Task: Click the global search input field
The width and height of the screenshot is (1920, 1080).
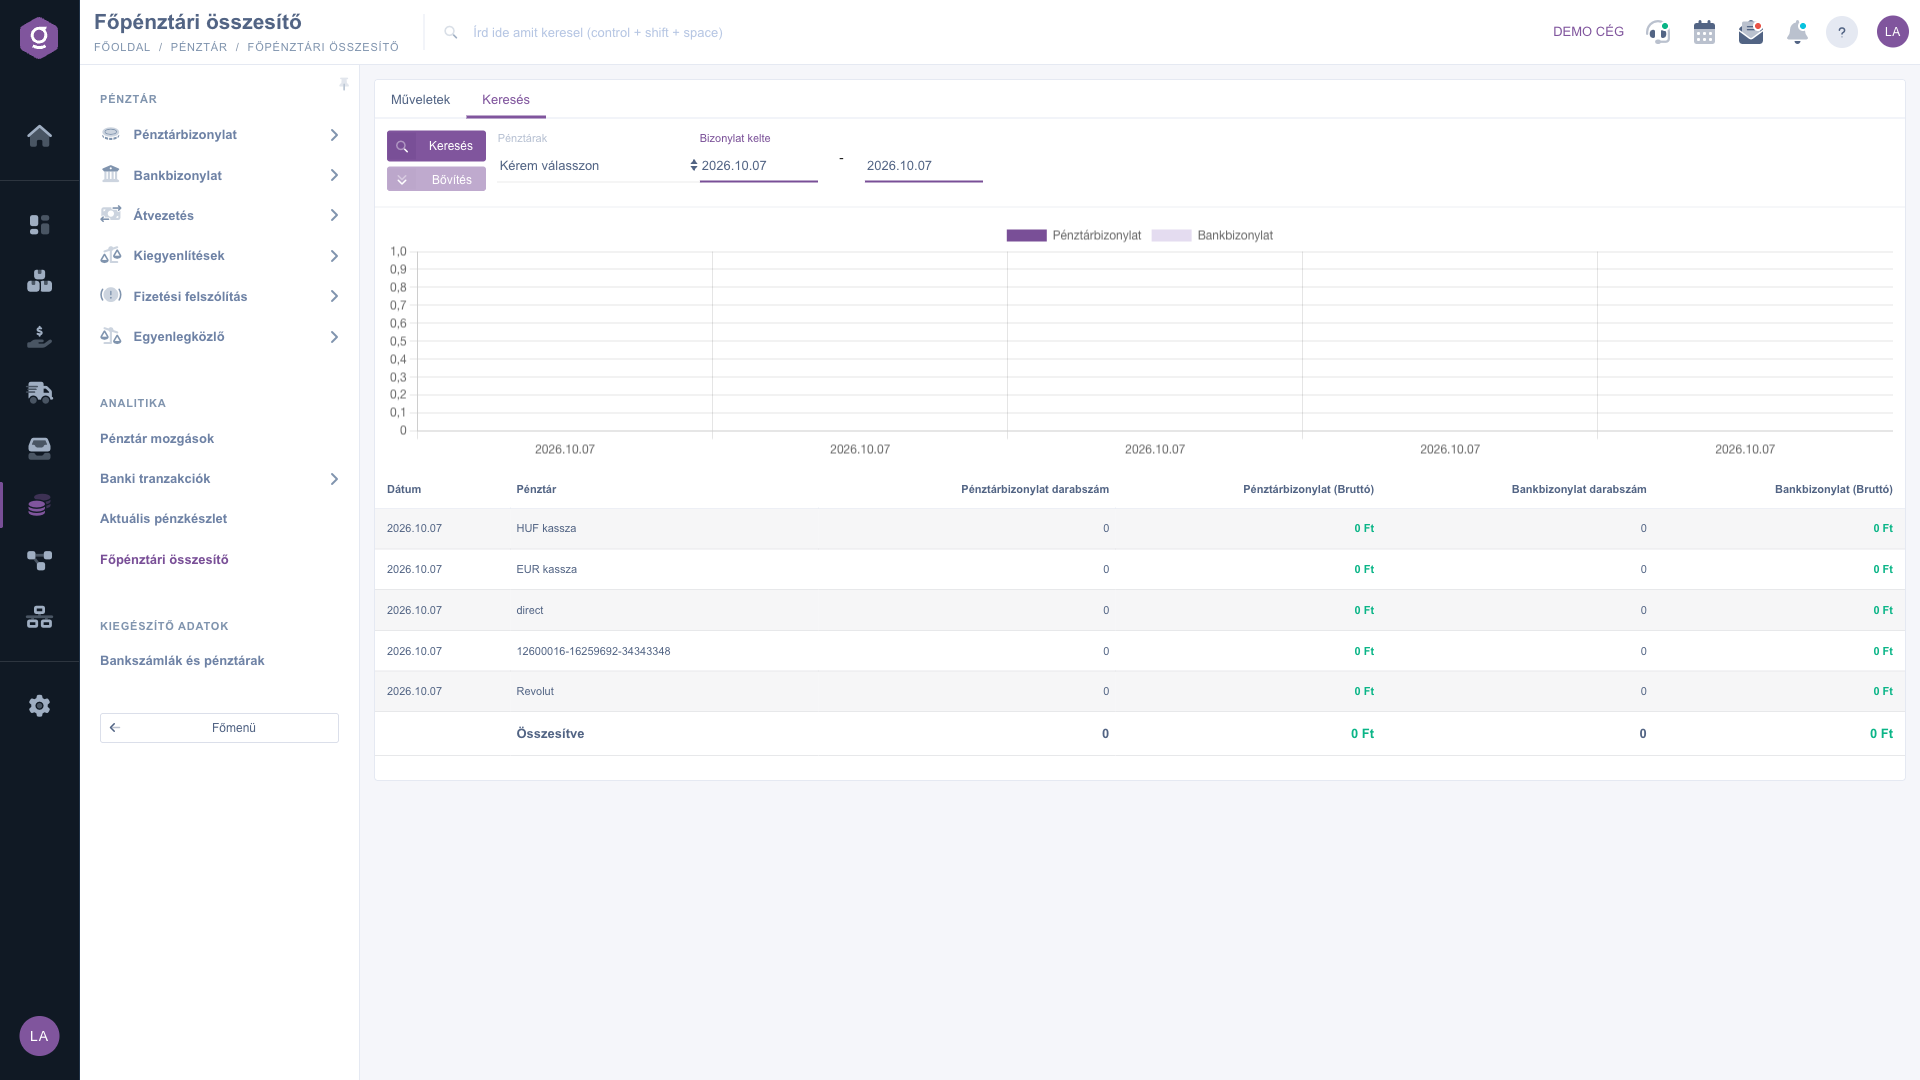Action: click(598, 33)
